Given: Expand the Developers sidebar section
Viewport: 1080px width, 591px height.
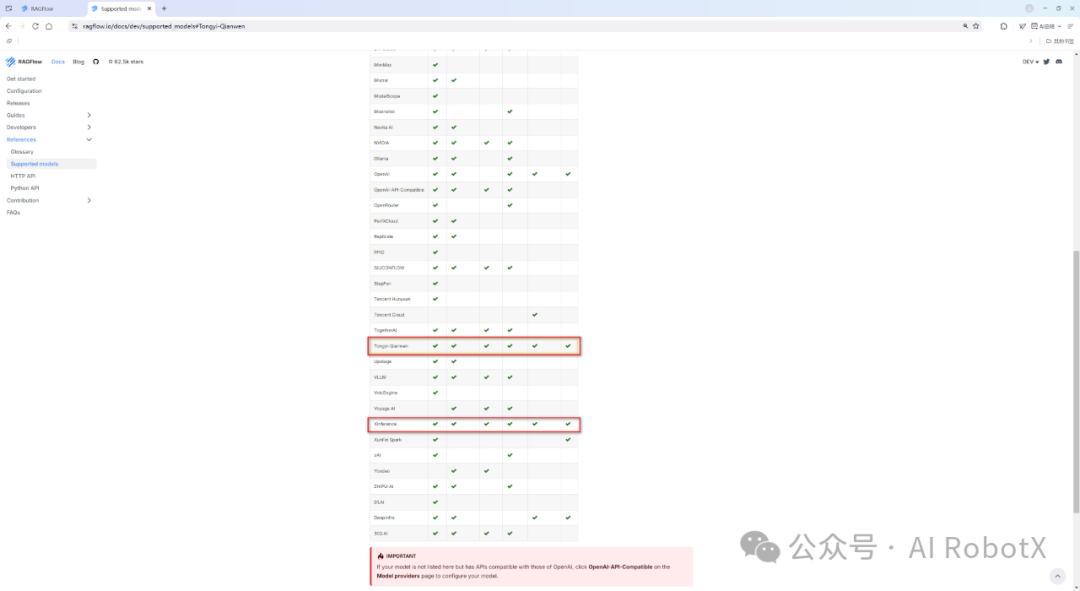Looking at the screenshot, I should pyautogui.click(x=89, y=127).
